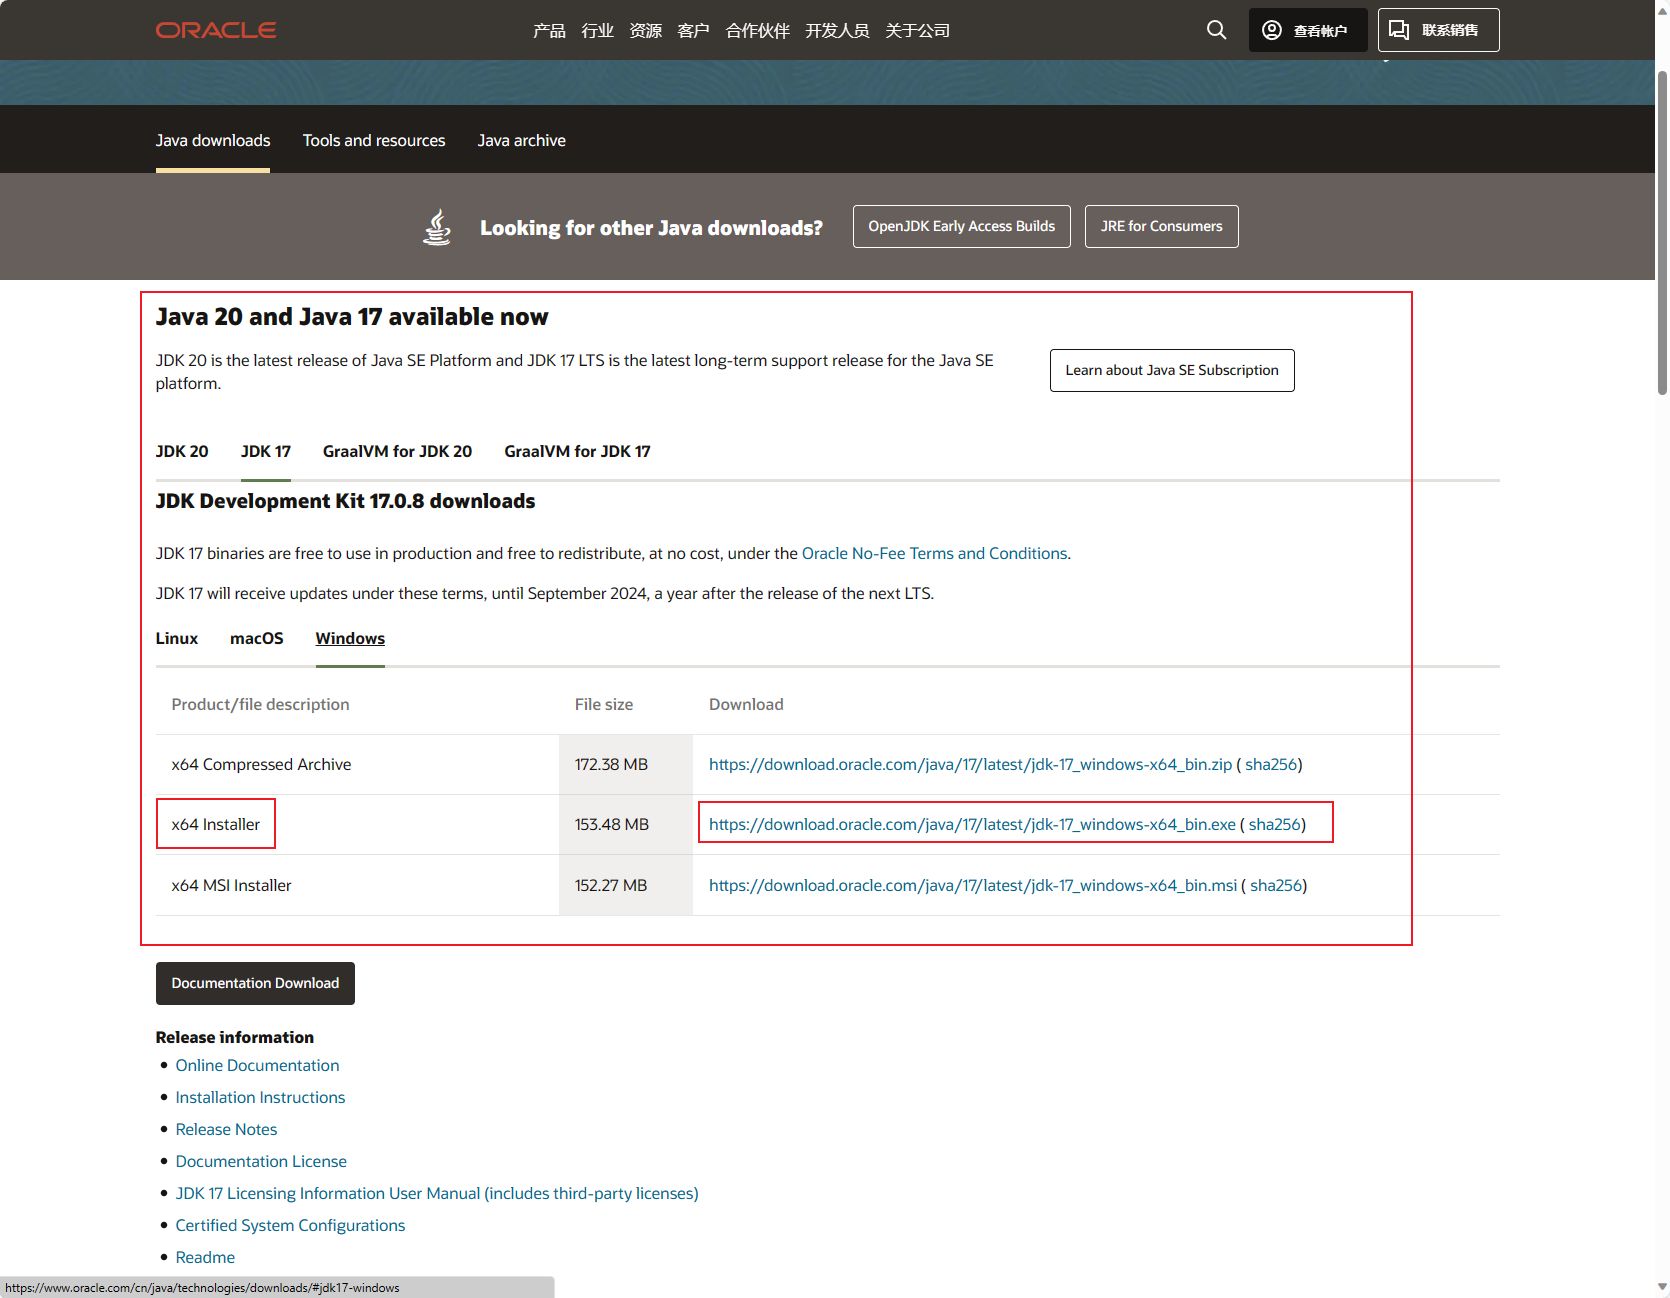Click JRE for Consumers button

coord(1161,226)
